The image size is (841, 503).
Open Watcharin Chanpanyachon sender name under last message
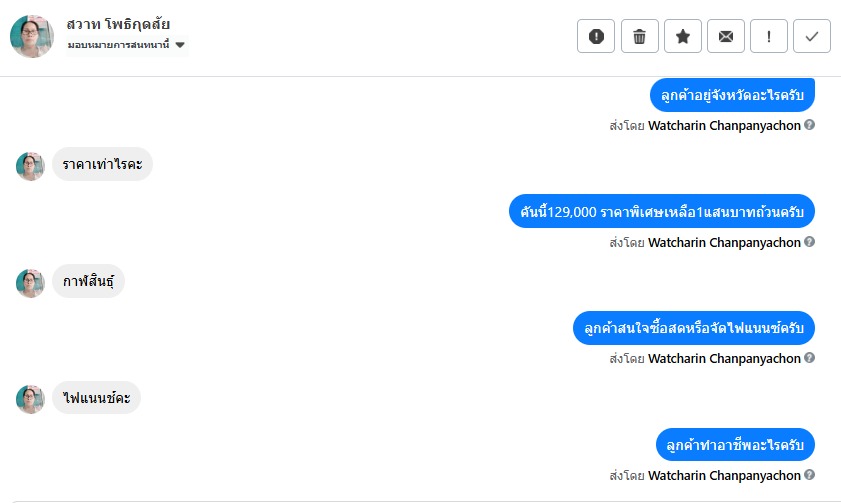point(724,475)
